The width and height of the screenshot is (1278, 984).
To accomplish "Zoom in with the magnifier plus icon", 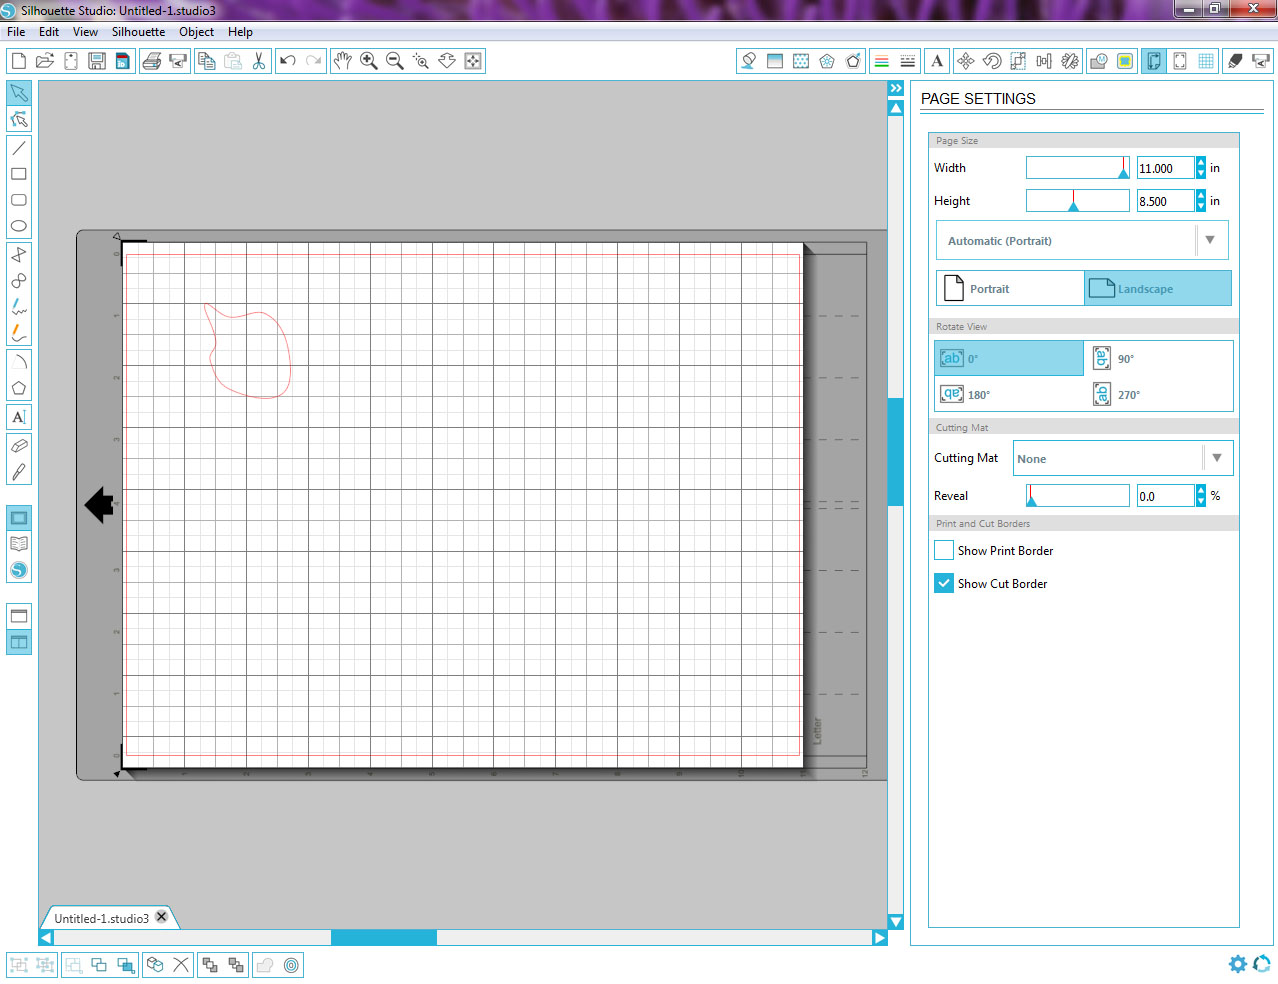I will [x=369, y=61].
